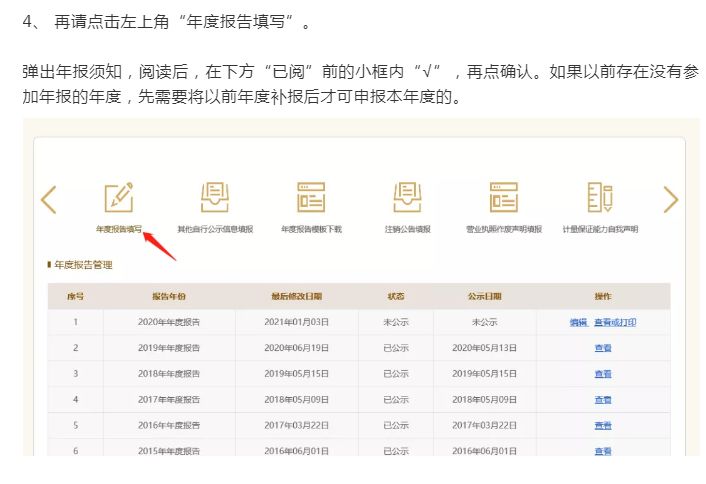Image resolution: width=706 pixels, height=484 pixels.
Task: Go to previous icons with left arrow
Action: point(49,199)
